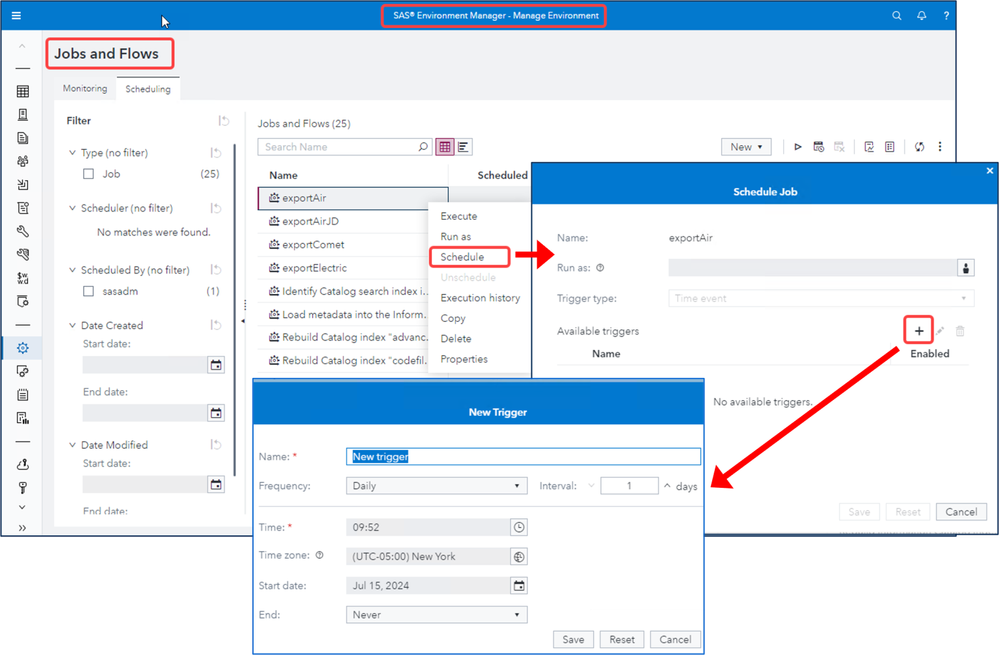Click the Run as info help icon
999x655 pixels.
600,268
